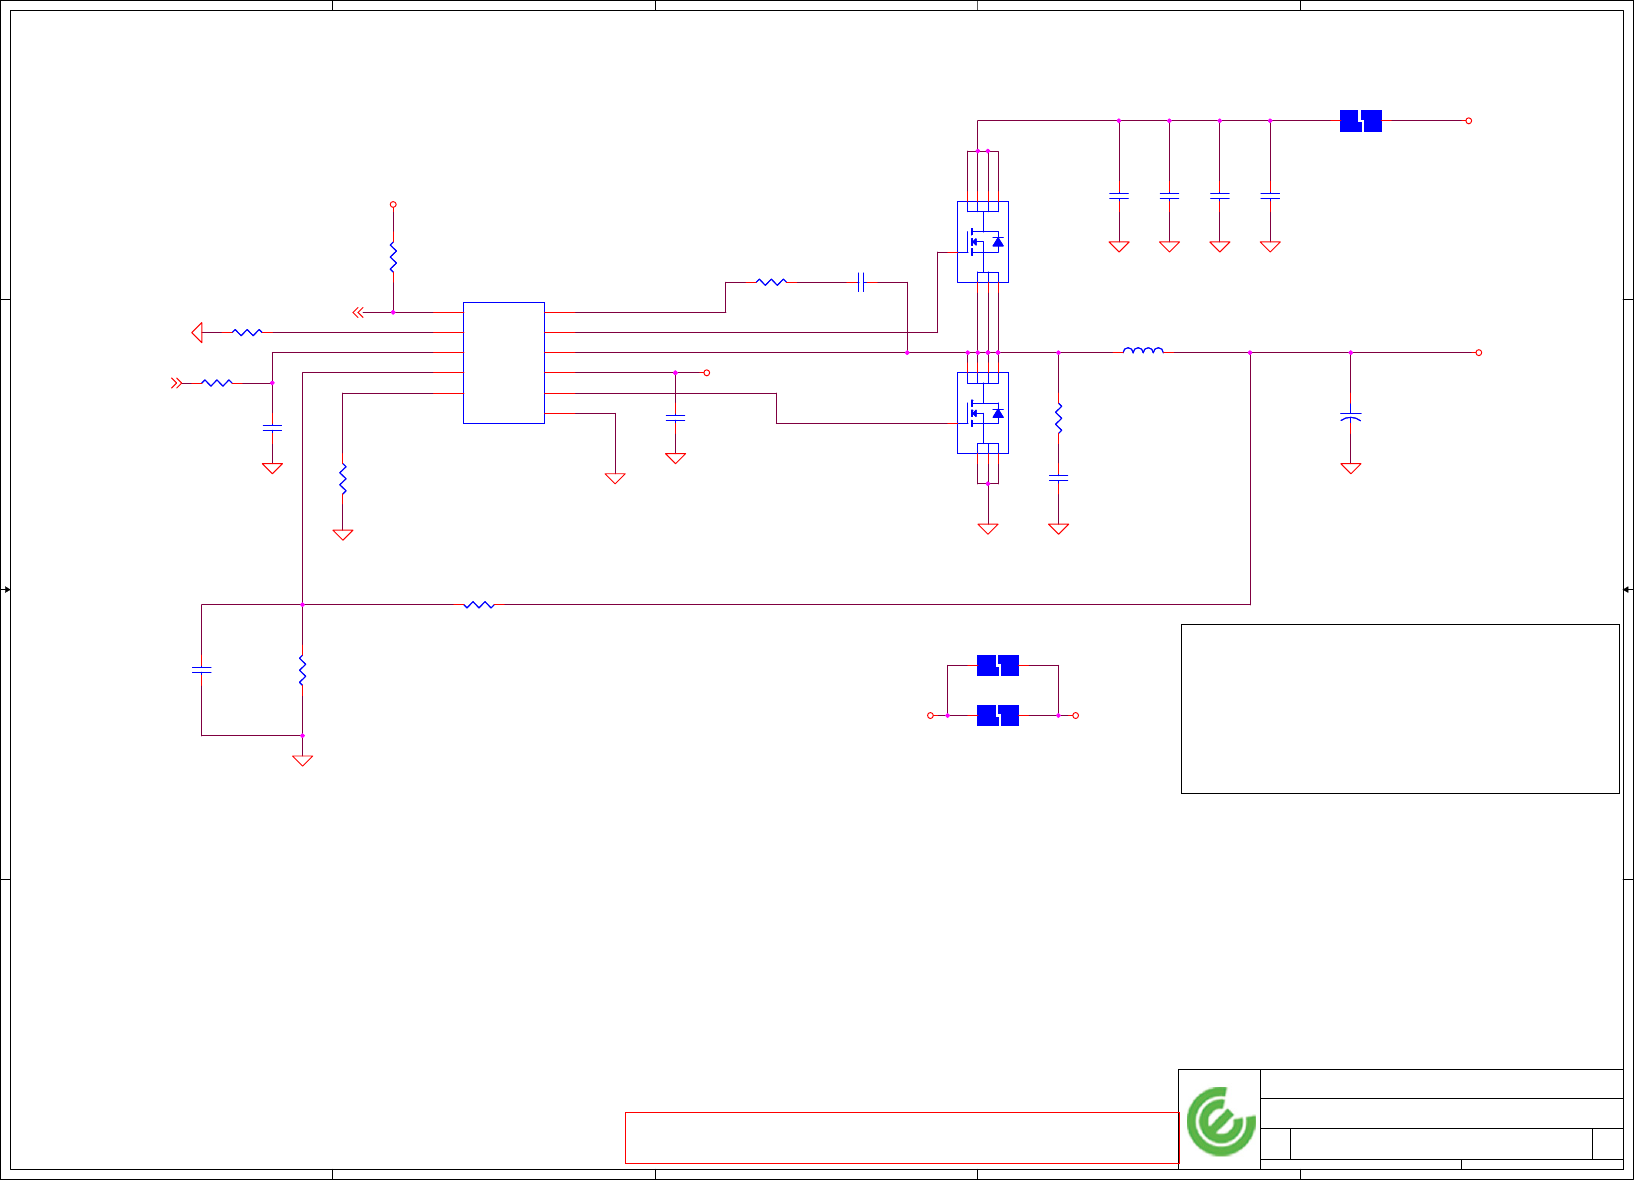The image size is (1634, 1180).
Task: Select resistor beside left-pointing arrow connector
Action: [x=247, y=332]
